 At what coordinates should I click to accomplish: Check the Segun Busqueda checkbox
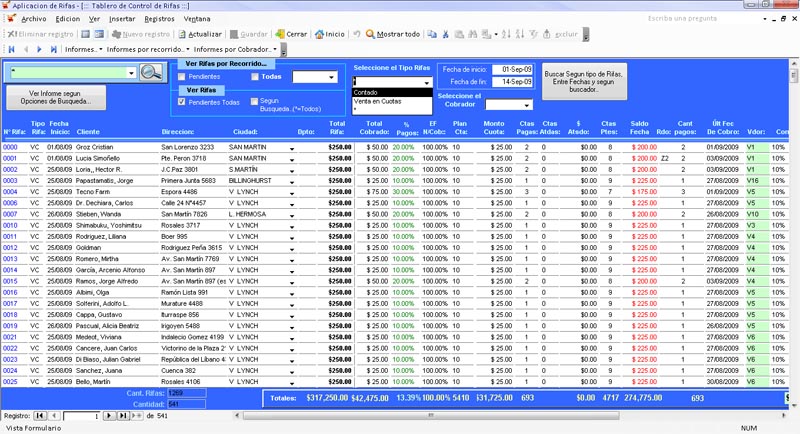coord(254,101)
